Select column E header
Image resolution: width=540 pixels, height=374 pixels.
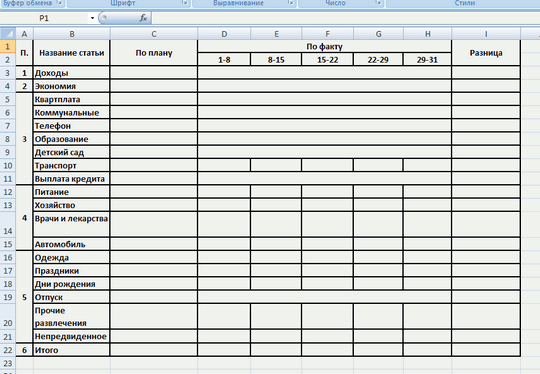point(276,34)
